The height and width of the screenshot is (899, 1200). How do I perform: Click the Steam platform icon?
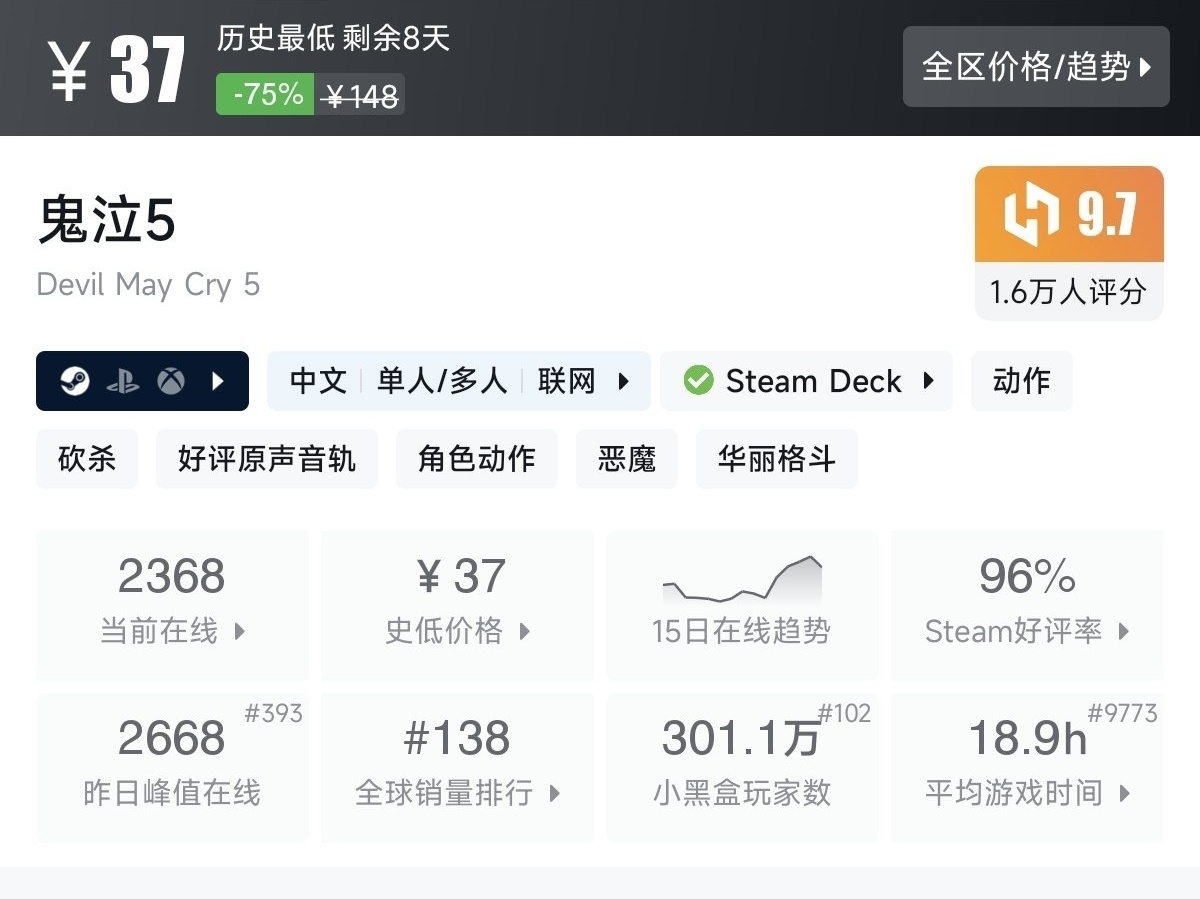pos(75,381)
